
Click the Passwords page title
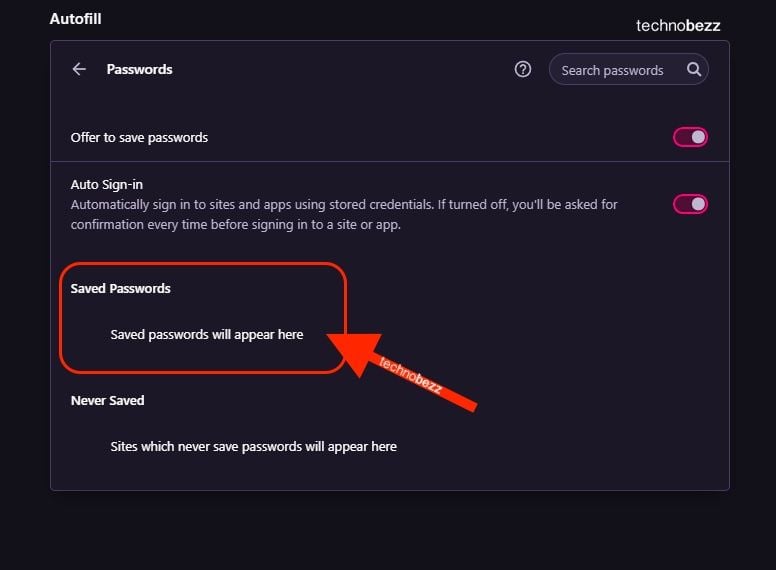(140, 69)
